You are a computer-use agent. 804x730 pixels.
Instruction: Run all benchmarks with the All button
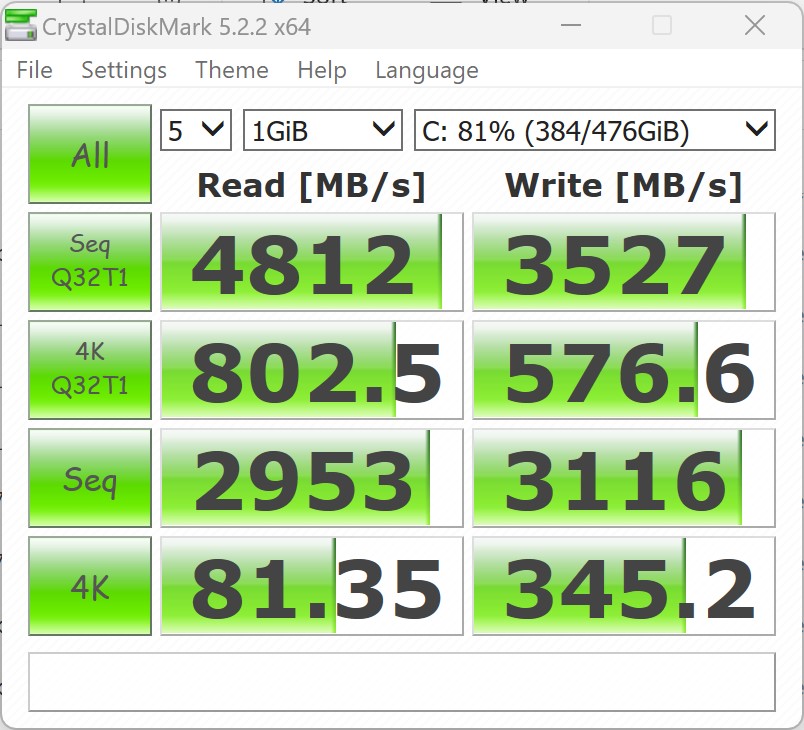(x=90, y=154)
